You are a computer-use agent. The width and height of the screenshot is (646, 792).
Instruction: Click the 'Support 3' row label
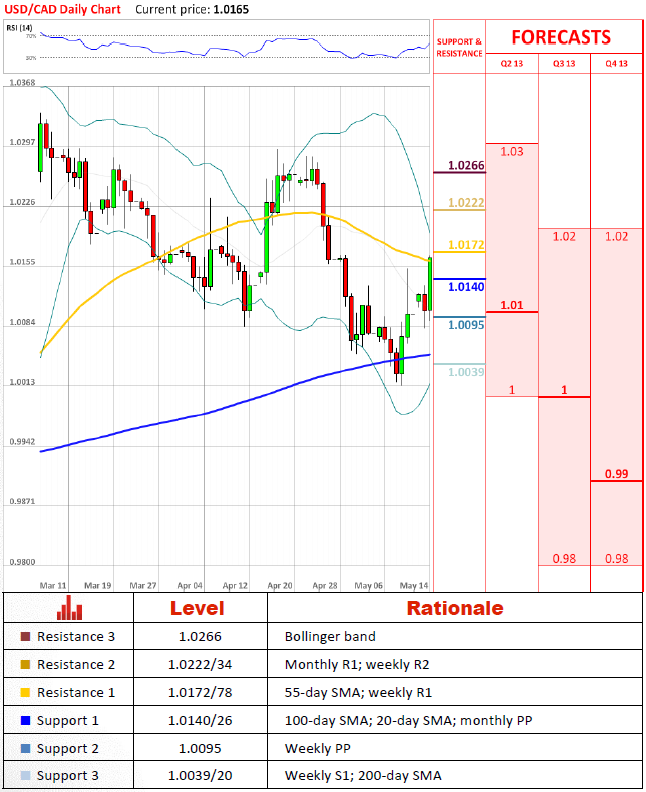pos(68,776)
